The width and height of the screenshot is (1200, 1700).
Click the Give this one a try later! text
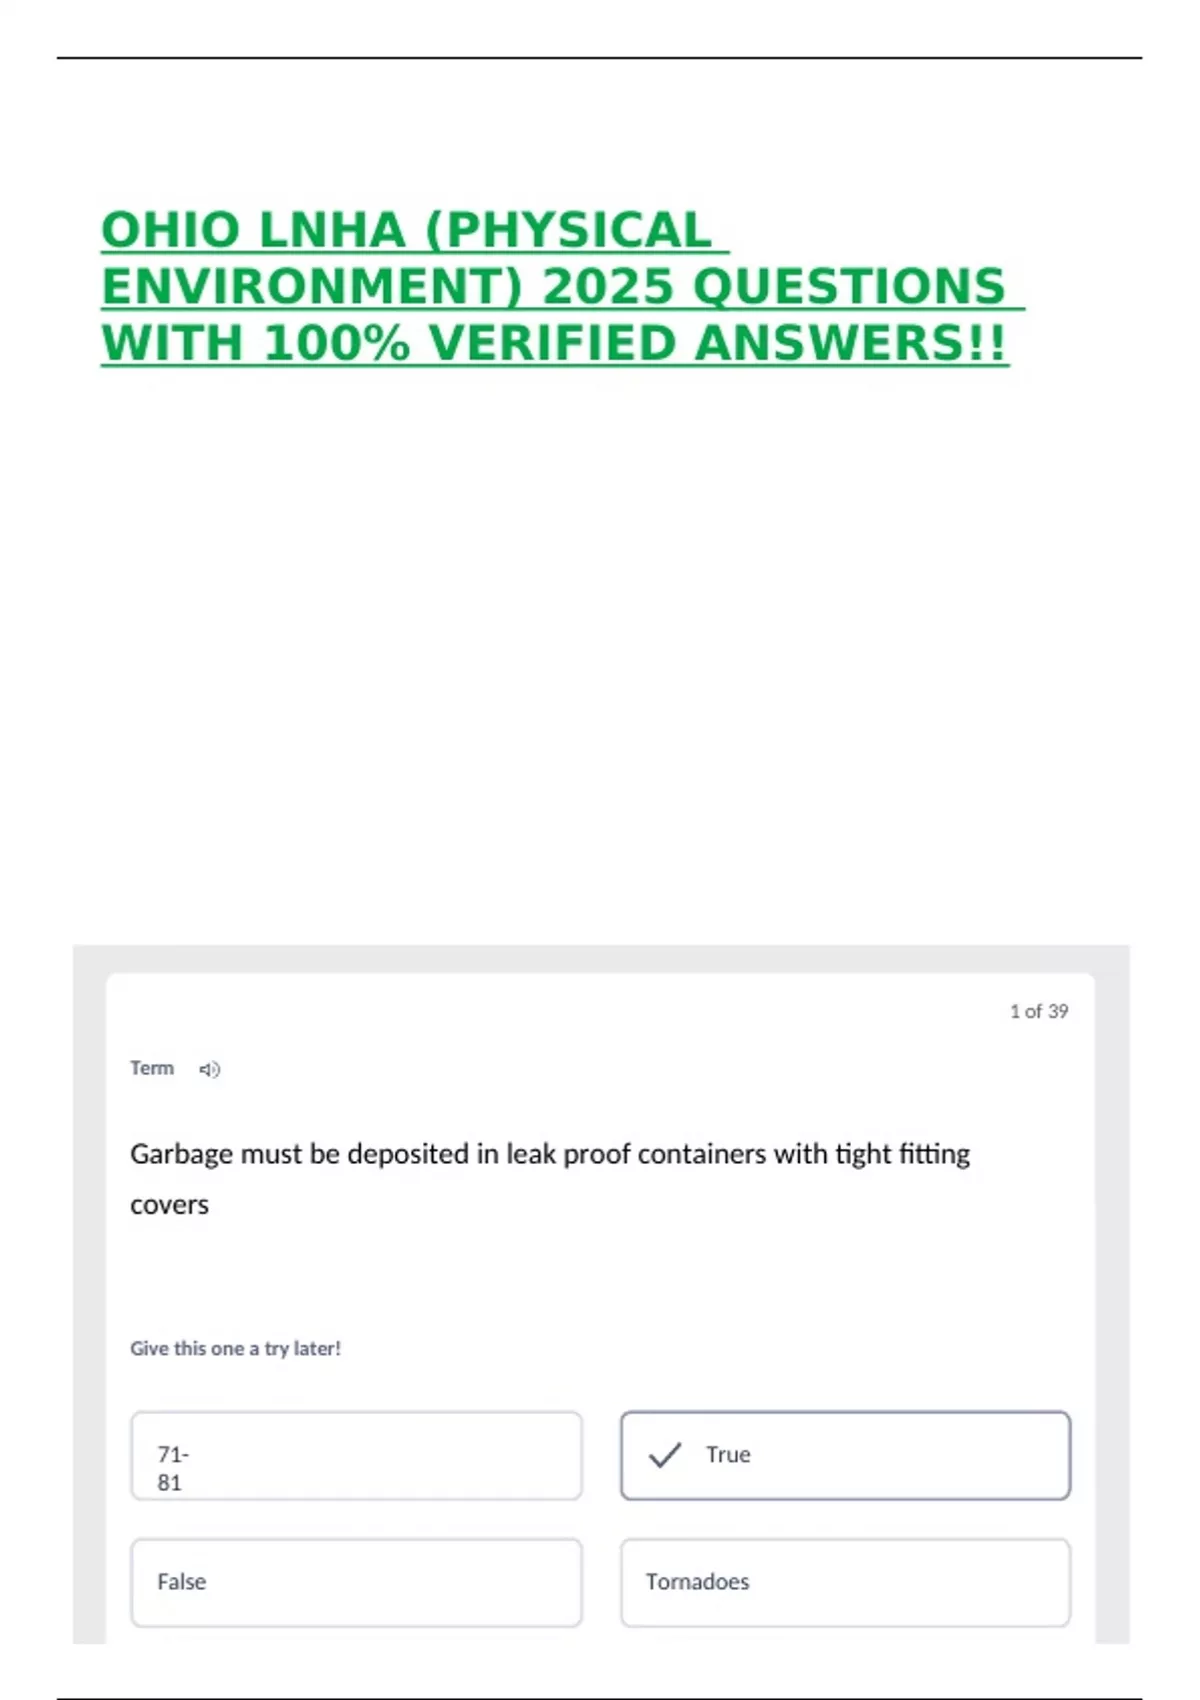click(235, 1348)
